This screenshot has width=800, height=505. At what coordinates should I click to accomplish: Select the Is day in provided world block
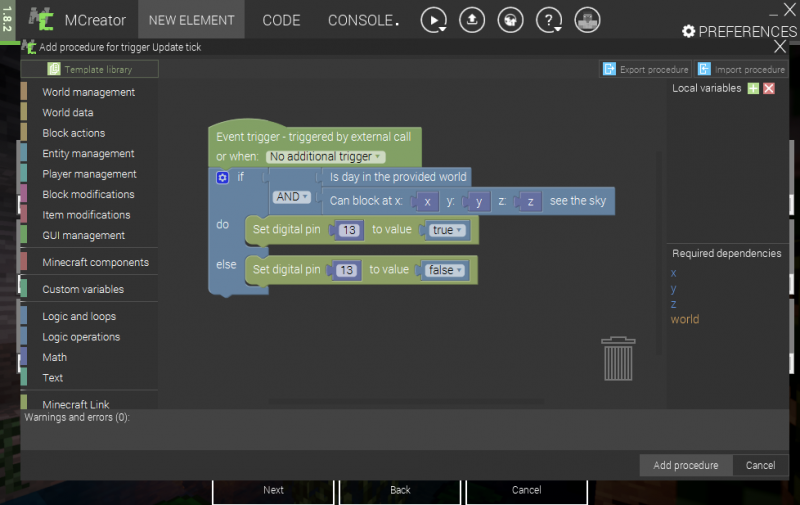[397, 177]
